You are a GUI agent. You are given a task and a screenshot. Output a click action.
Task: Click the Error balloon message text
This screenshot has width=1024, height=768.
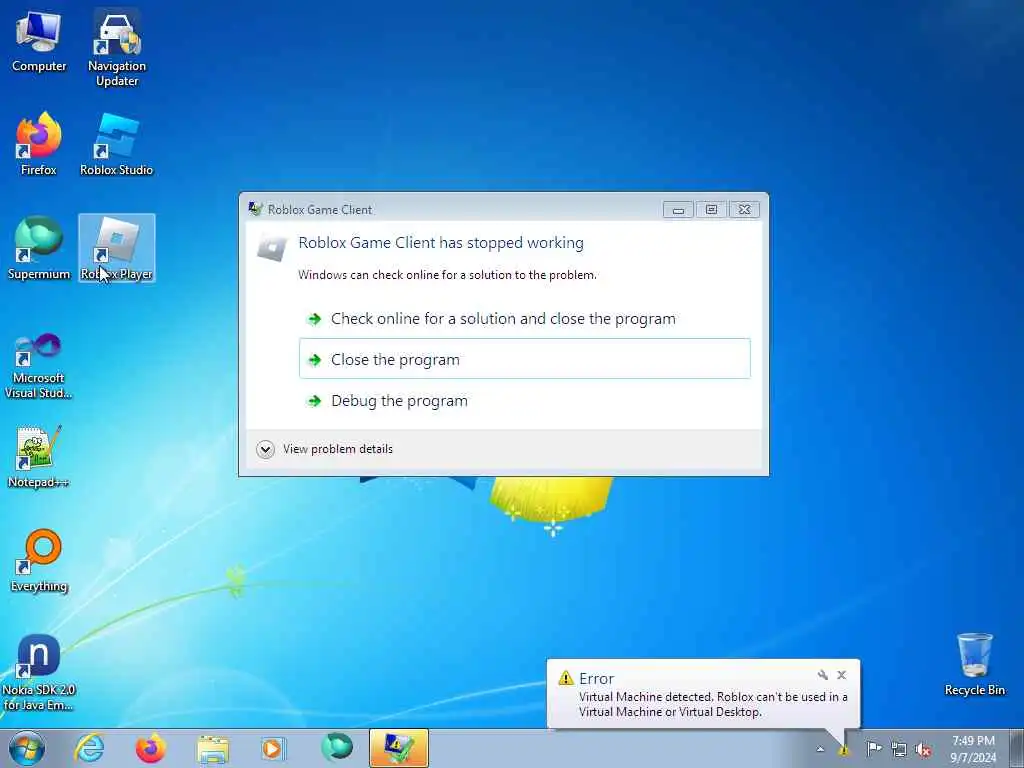713,704
